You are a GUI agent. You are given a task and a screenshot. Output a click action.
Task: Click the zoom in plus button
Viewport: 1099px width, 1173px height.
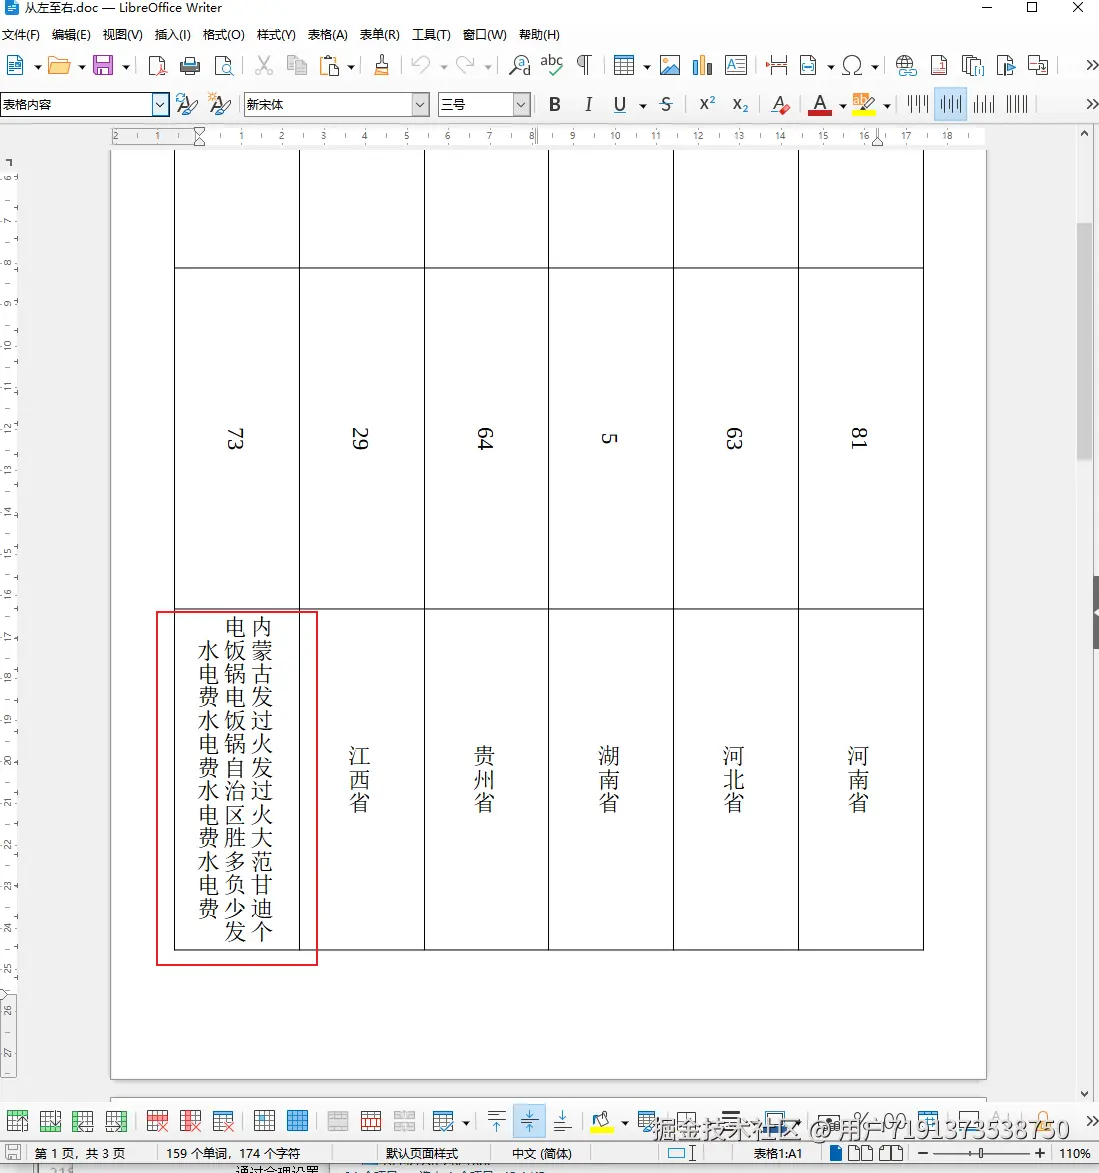click(x=1039, y=1154)
